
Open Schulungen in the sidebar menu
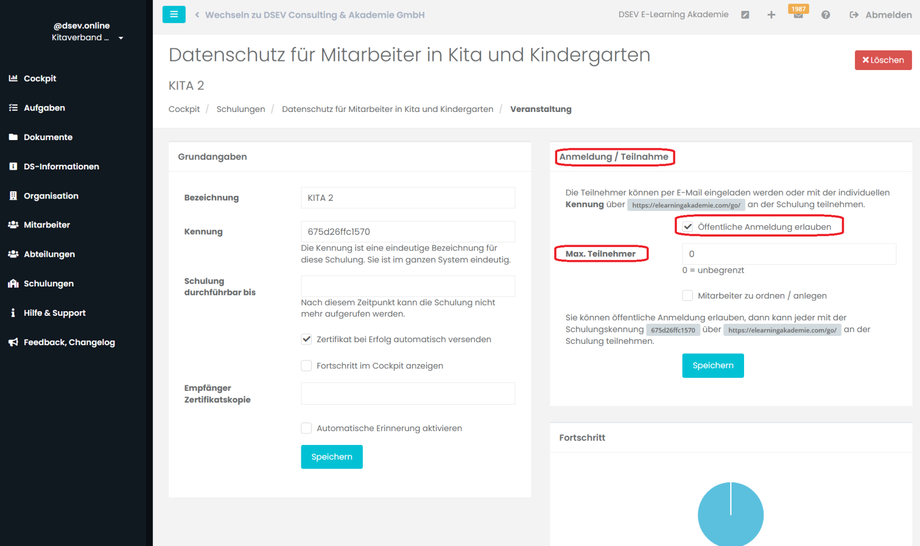[48, 284]
